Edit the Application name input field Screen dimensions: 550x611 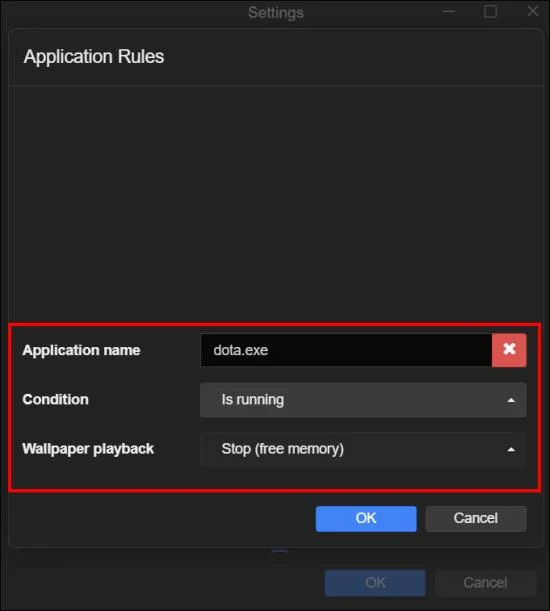pyautogui.click(x=346, y=350)
